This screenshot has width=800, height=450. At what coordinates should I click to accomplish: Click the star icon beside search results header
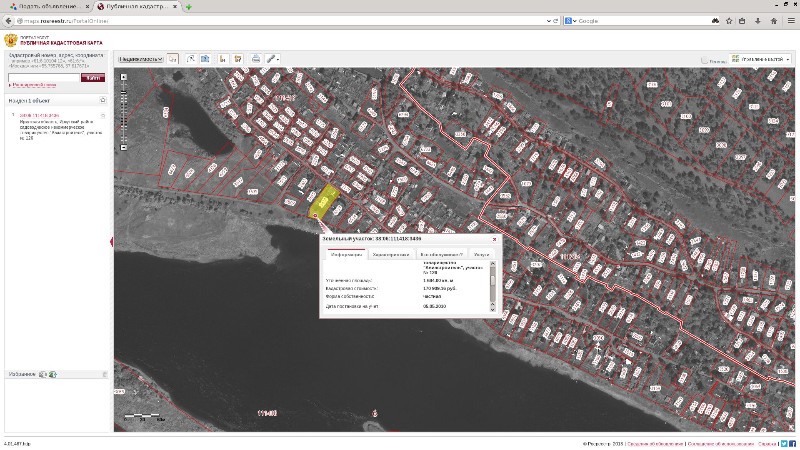click(x=103, y=101)
